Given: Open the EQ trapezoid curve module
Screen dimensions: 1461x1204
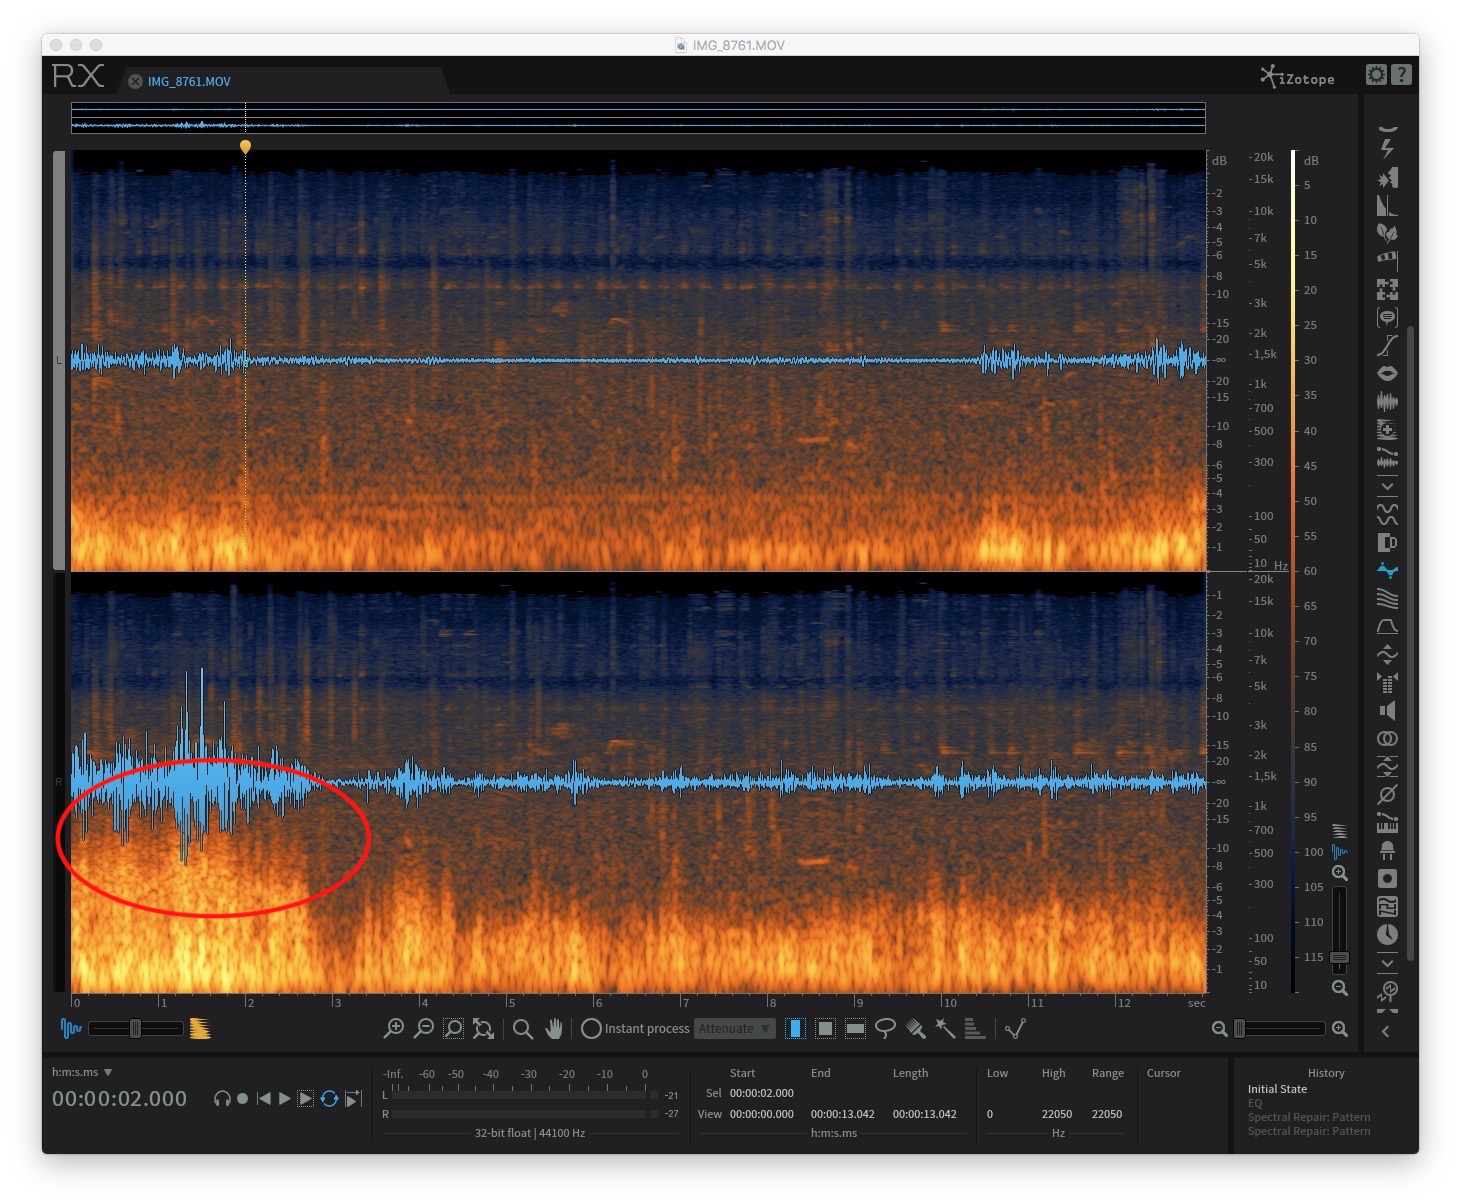Looking at the screenshot, I should [1387, 627].
